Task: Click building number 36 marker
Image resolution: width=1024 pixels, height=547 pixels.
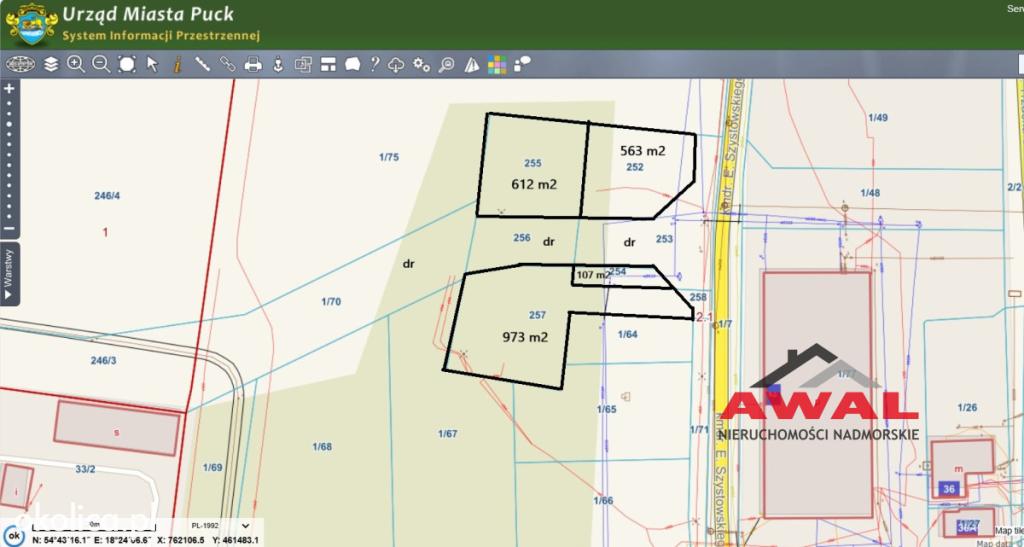Action: [949, 488]
